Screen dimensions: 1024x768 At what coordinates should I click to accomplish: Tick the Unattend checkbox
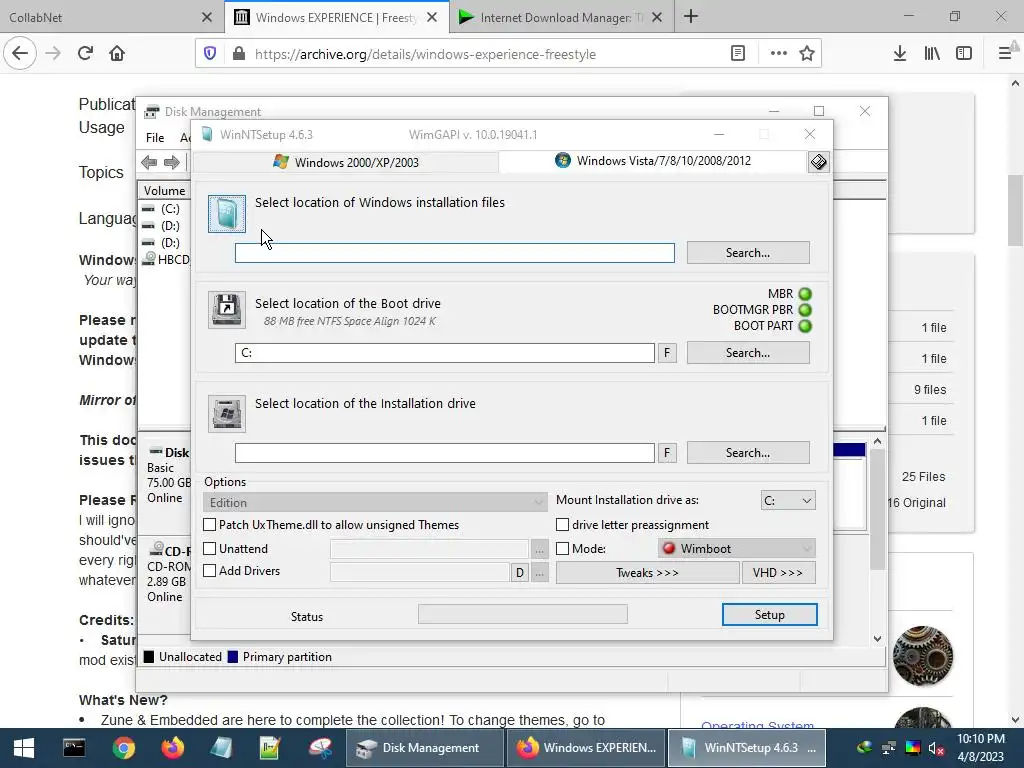point(210,549)
